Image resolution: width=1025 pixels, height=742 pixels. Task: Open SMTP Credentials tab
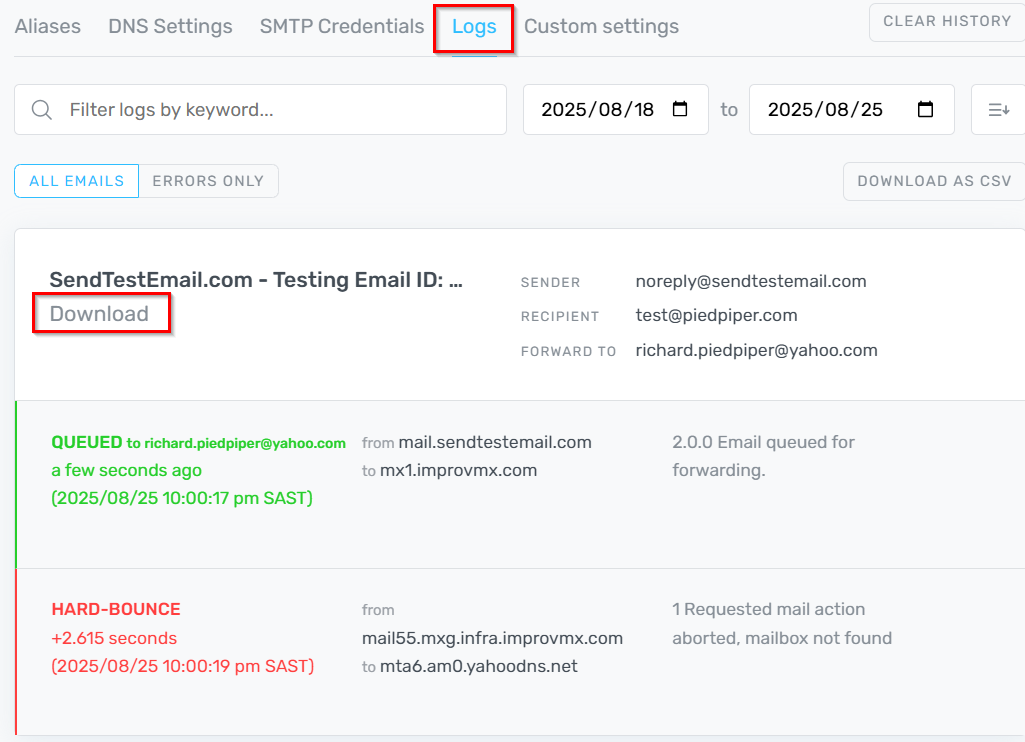342,27
